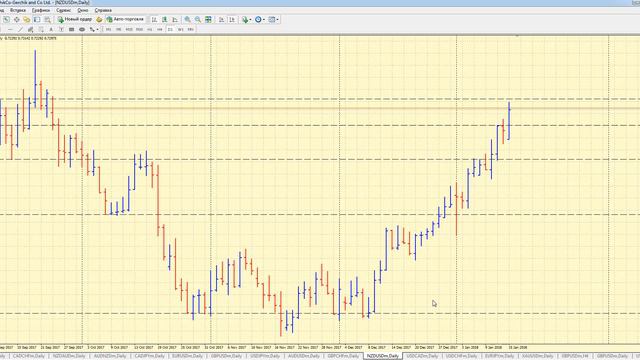Switch chart type to Bar Chart

(155, 19)
